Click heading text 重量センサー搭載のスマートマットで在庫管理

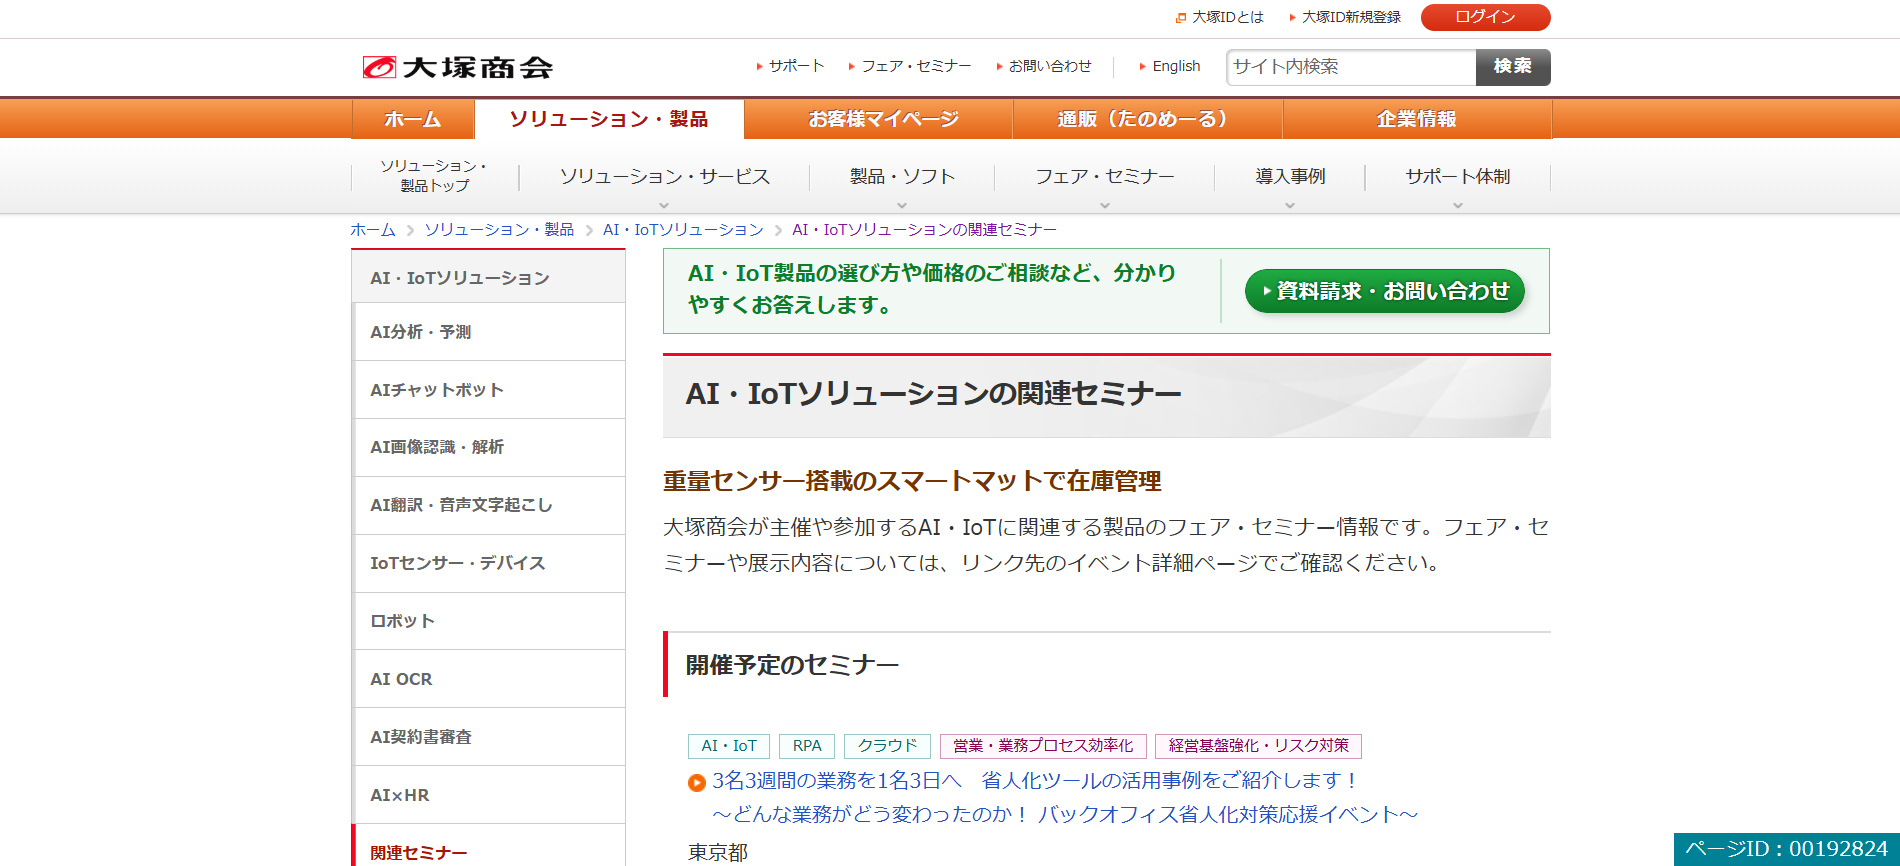(912, 481)
